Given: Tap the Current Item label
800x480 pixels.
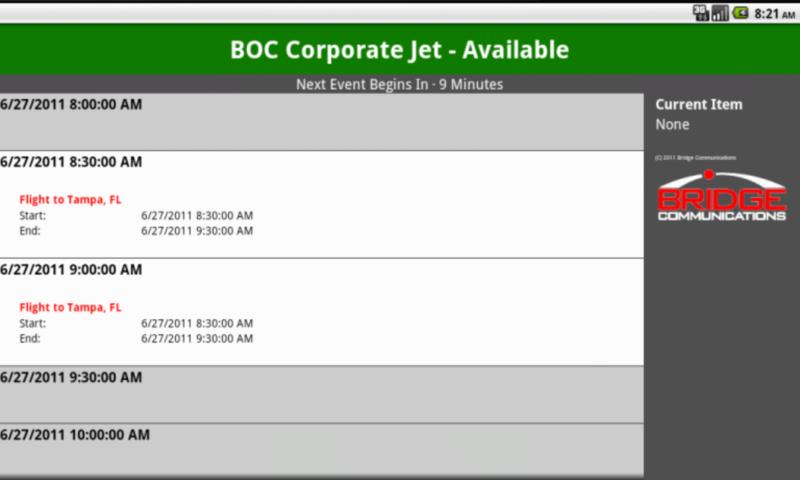Looking at the screenshot, I should pos(698,105).
